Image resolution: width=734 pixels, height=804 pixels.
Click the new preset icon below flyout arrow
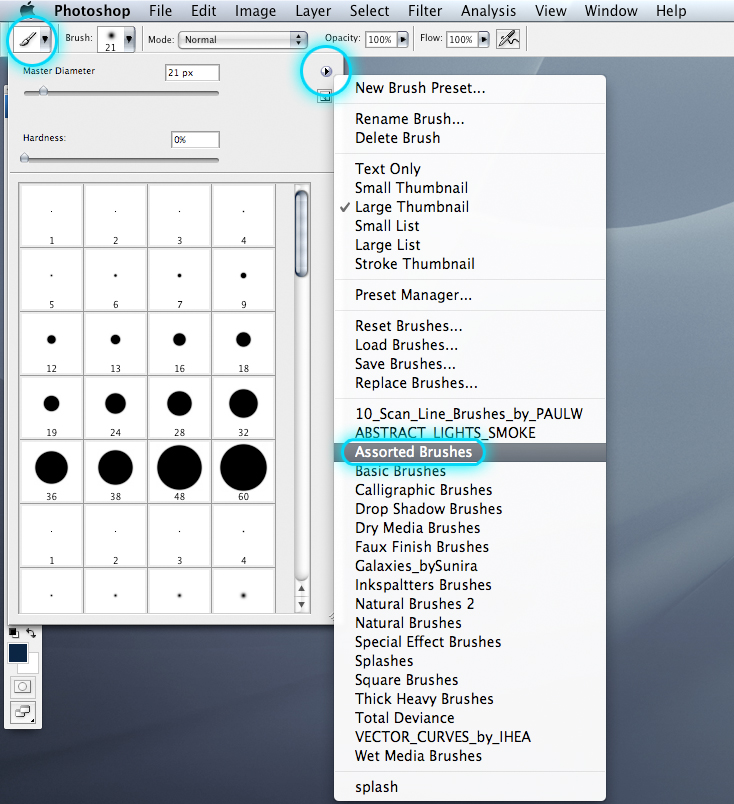click(324, 96)
